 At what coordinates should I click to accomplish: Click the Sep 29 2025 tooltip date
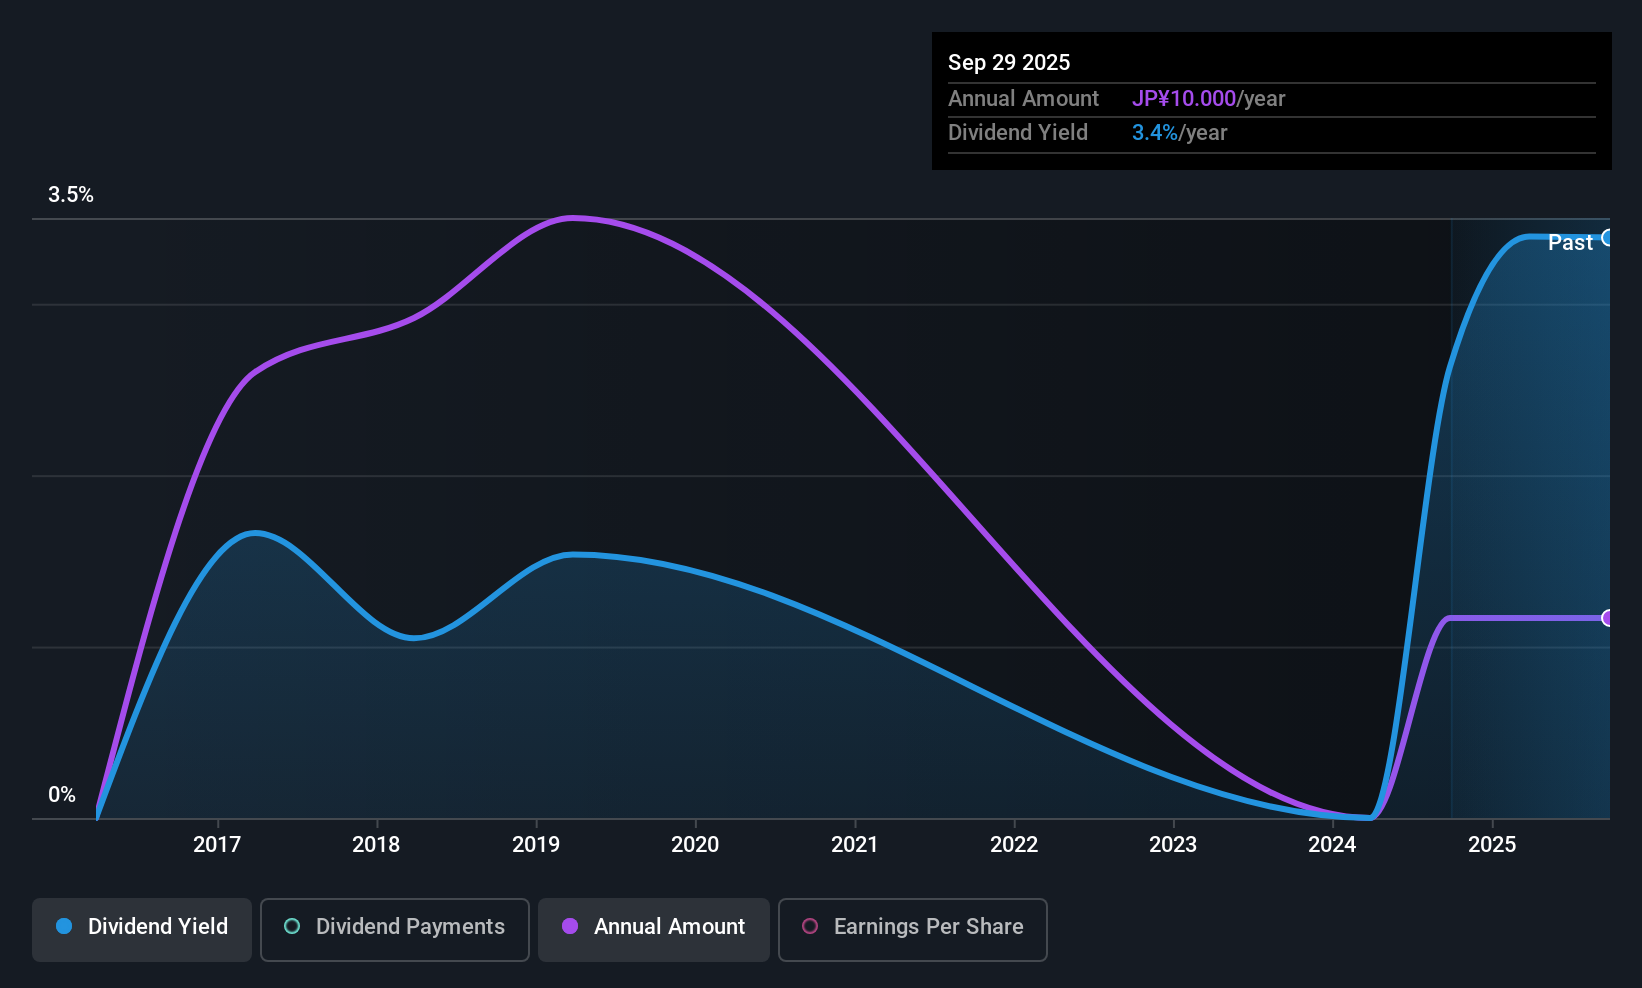pos(1009,62)
